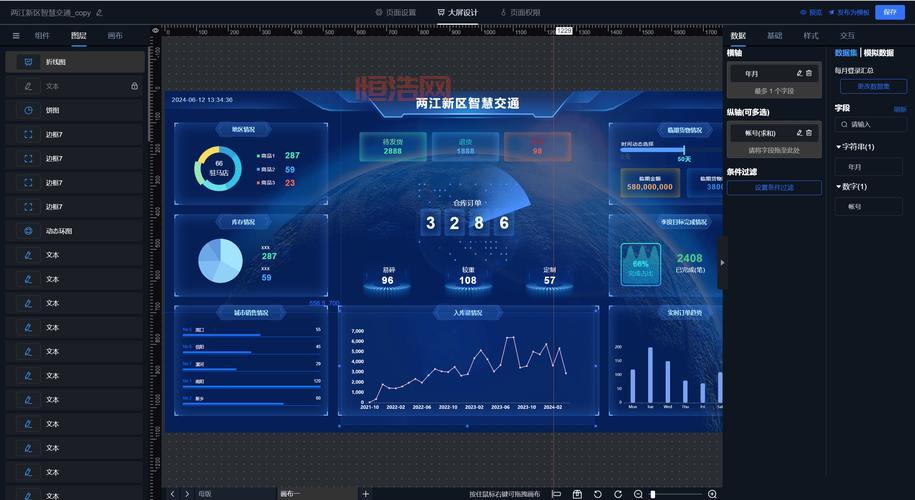The width and height of the screenshot is (915, 500).
Task: Toggle the lock on the 文本 layer
Action: 134,86
